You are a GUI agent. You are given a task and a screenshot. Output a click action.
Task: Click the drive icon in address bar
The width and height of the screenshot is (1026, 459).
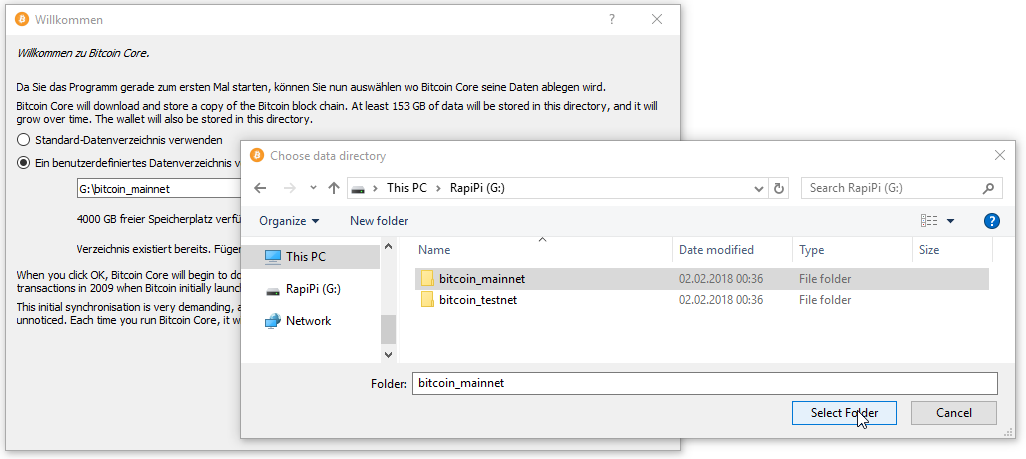pyautogui.click(x=358, y=189)
